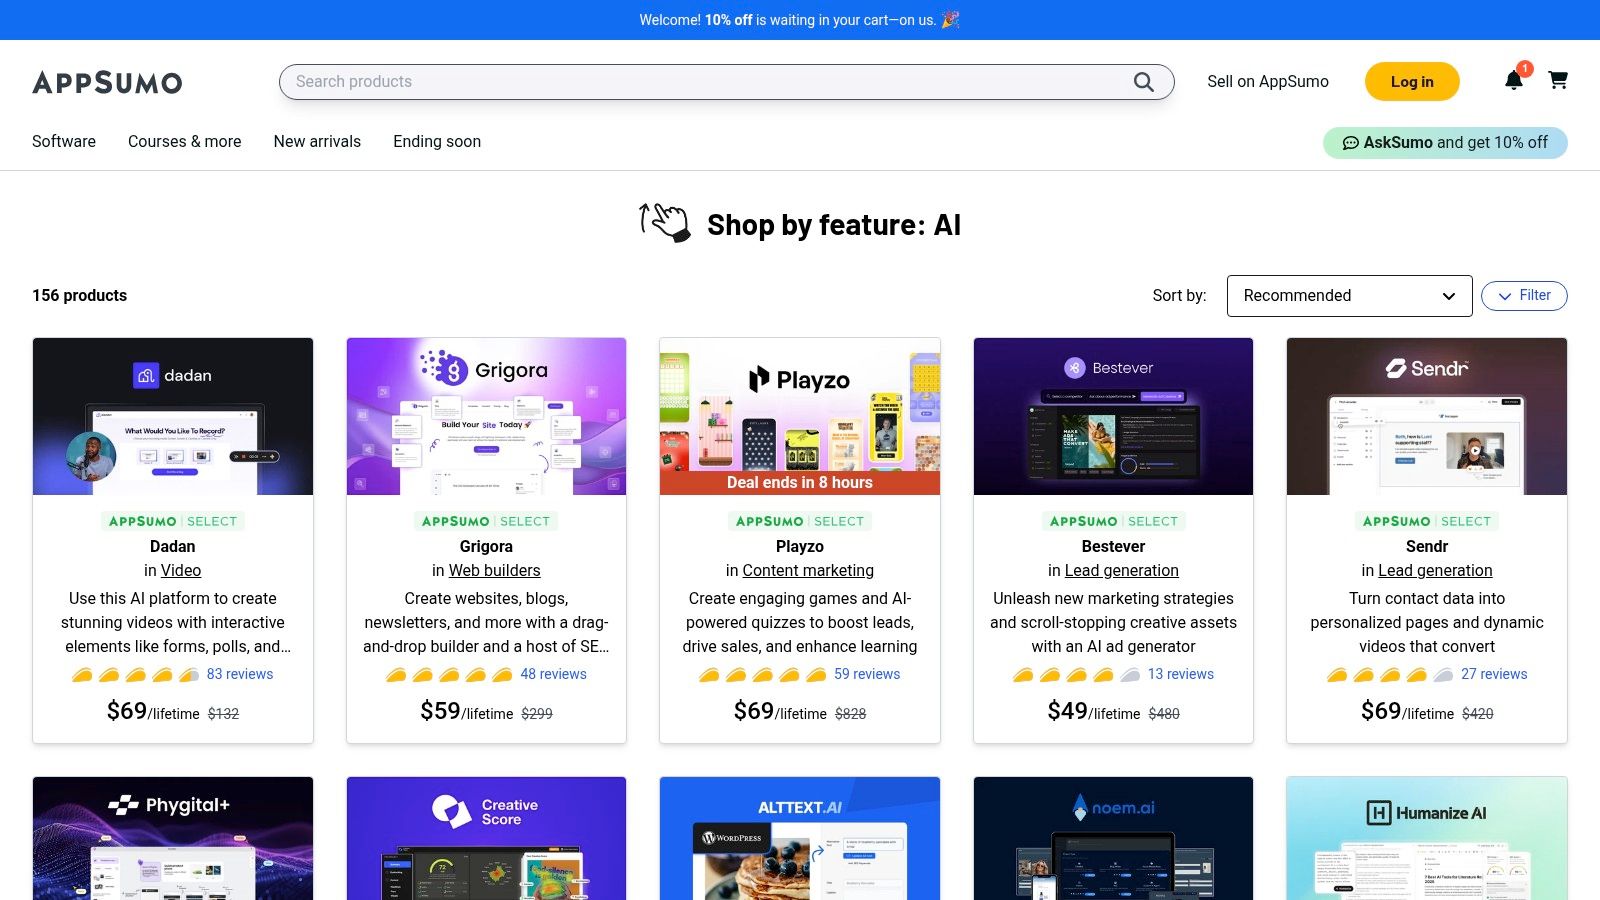Open Bestever's Lead generation category link
Viewport: 1600px width, 900px height.
pyautogui.click(x=1121, y=571)
